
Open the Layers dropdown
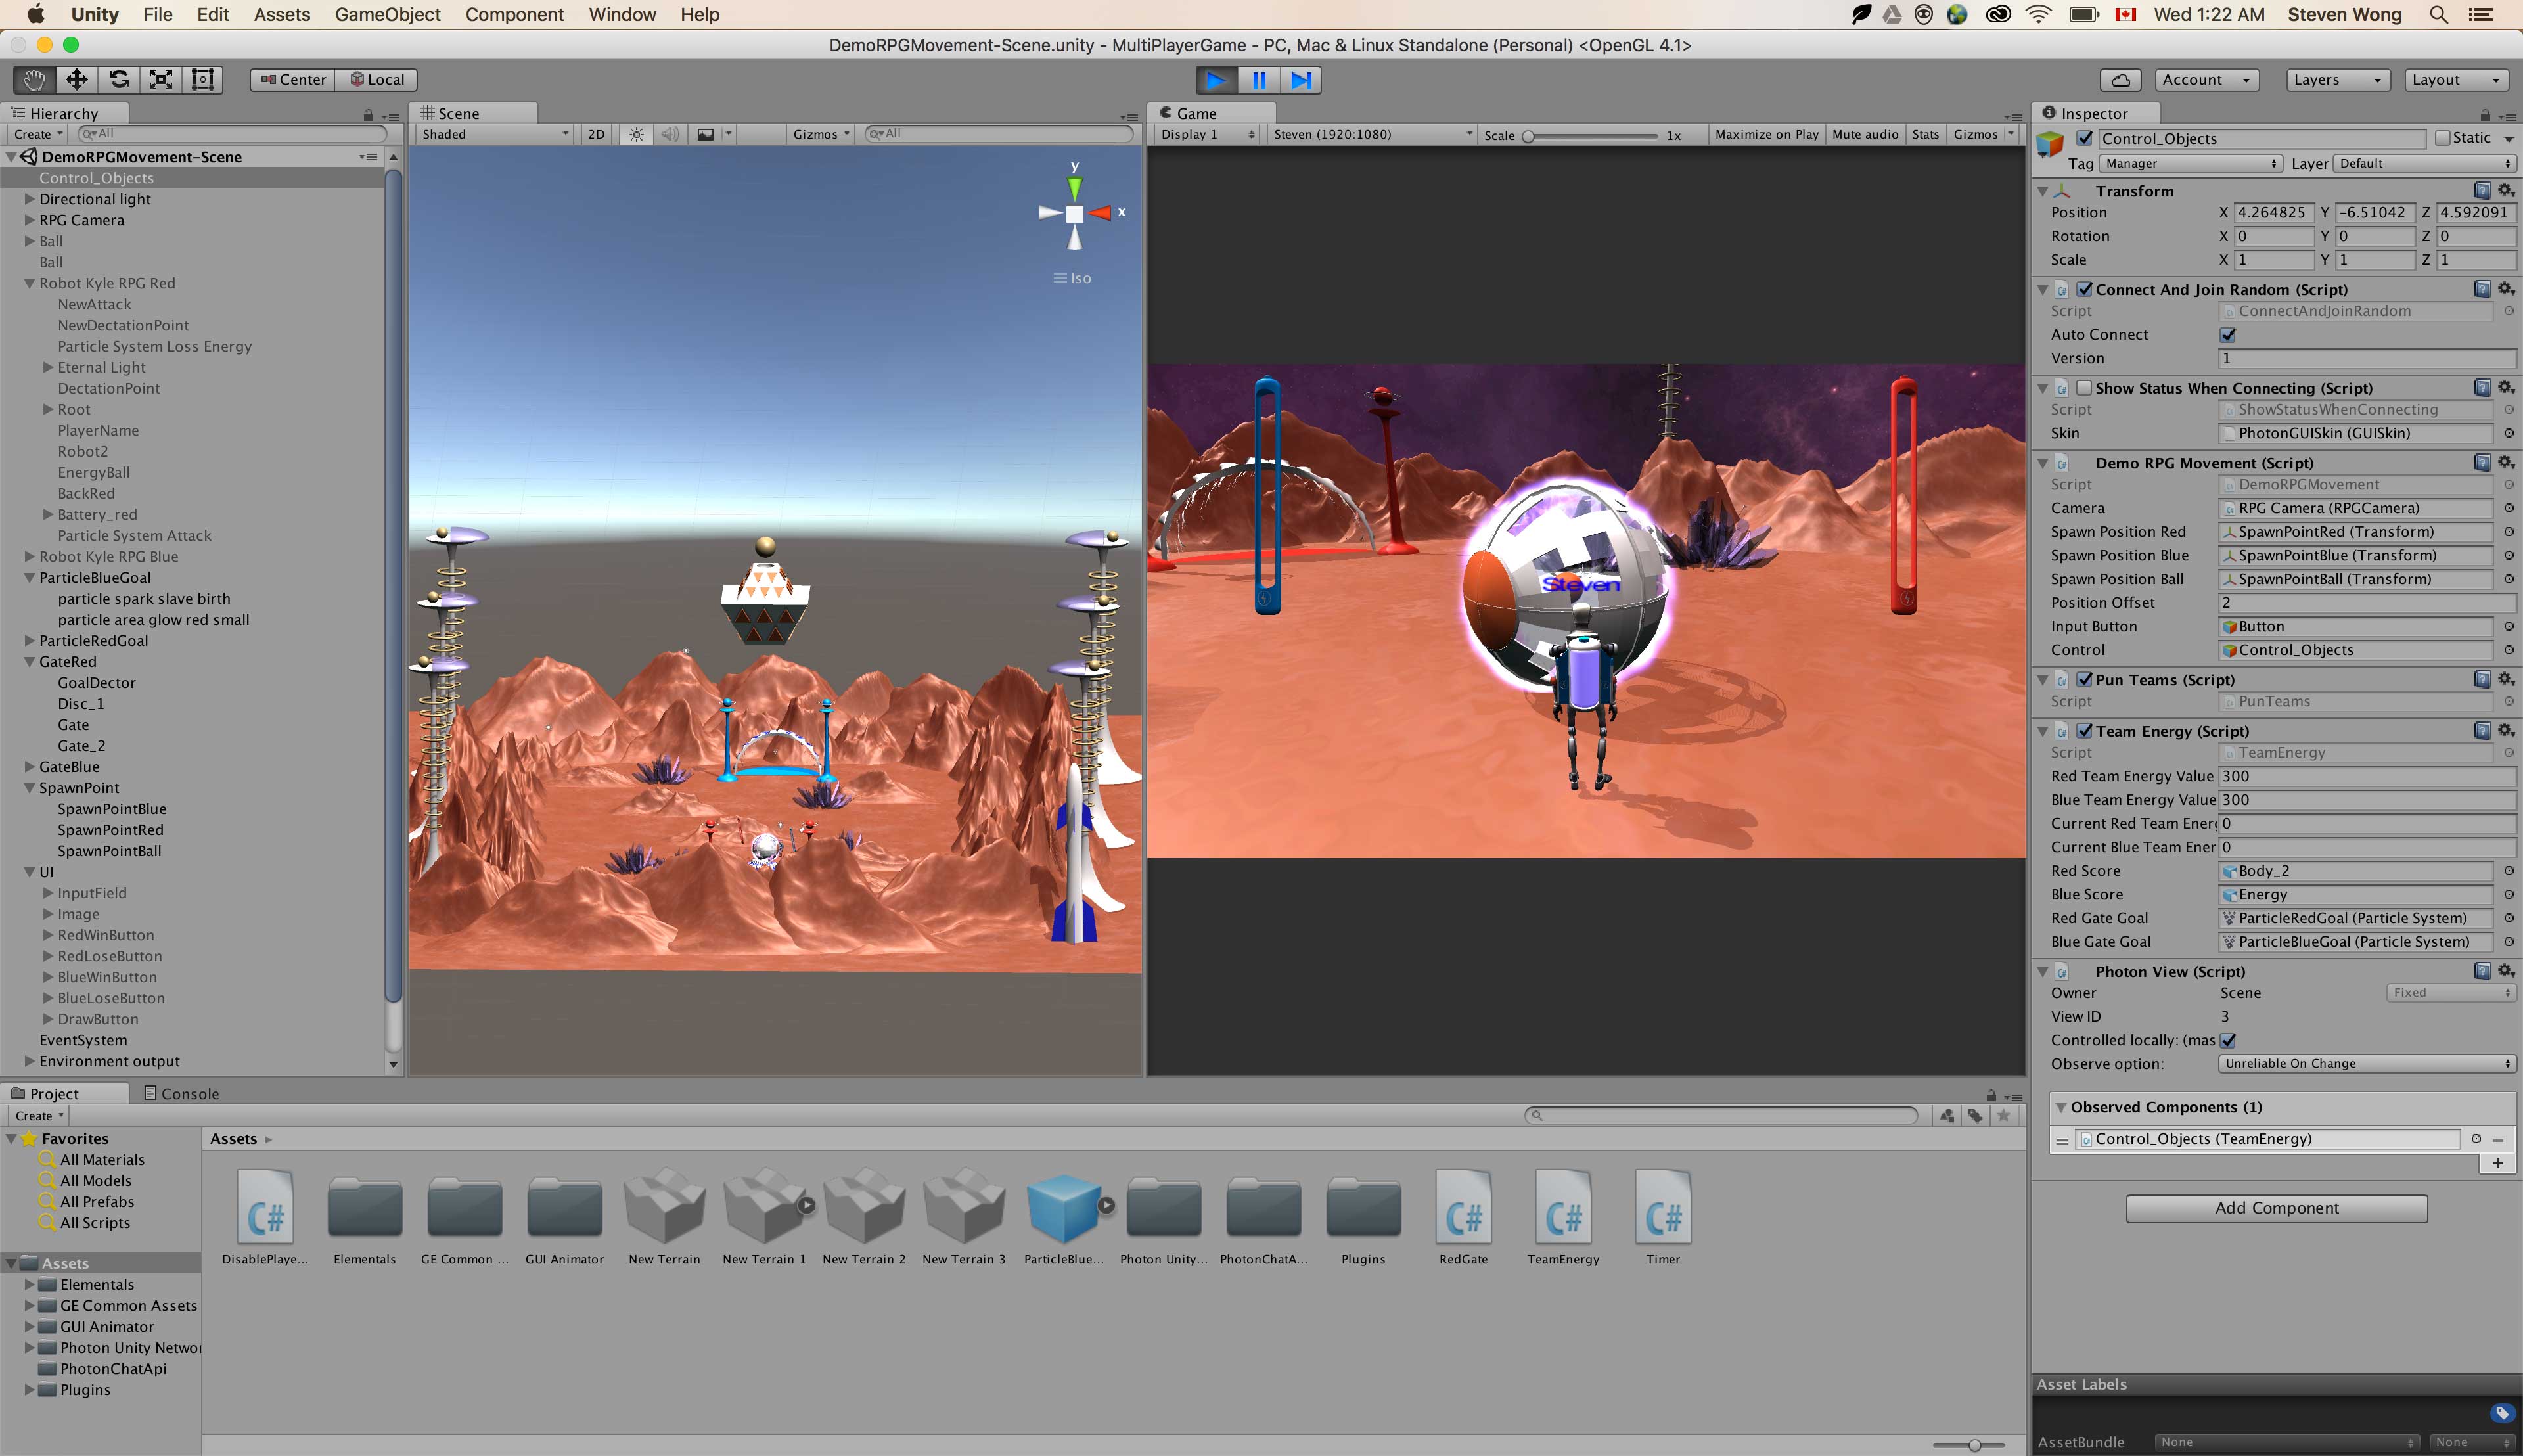2337,80
